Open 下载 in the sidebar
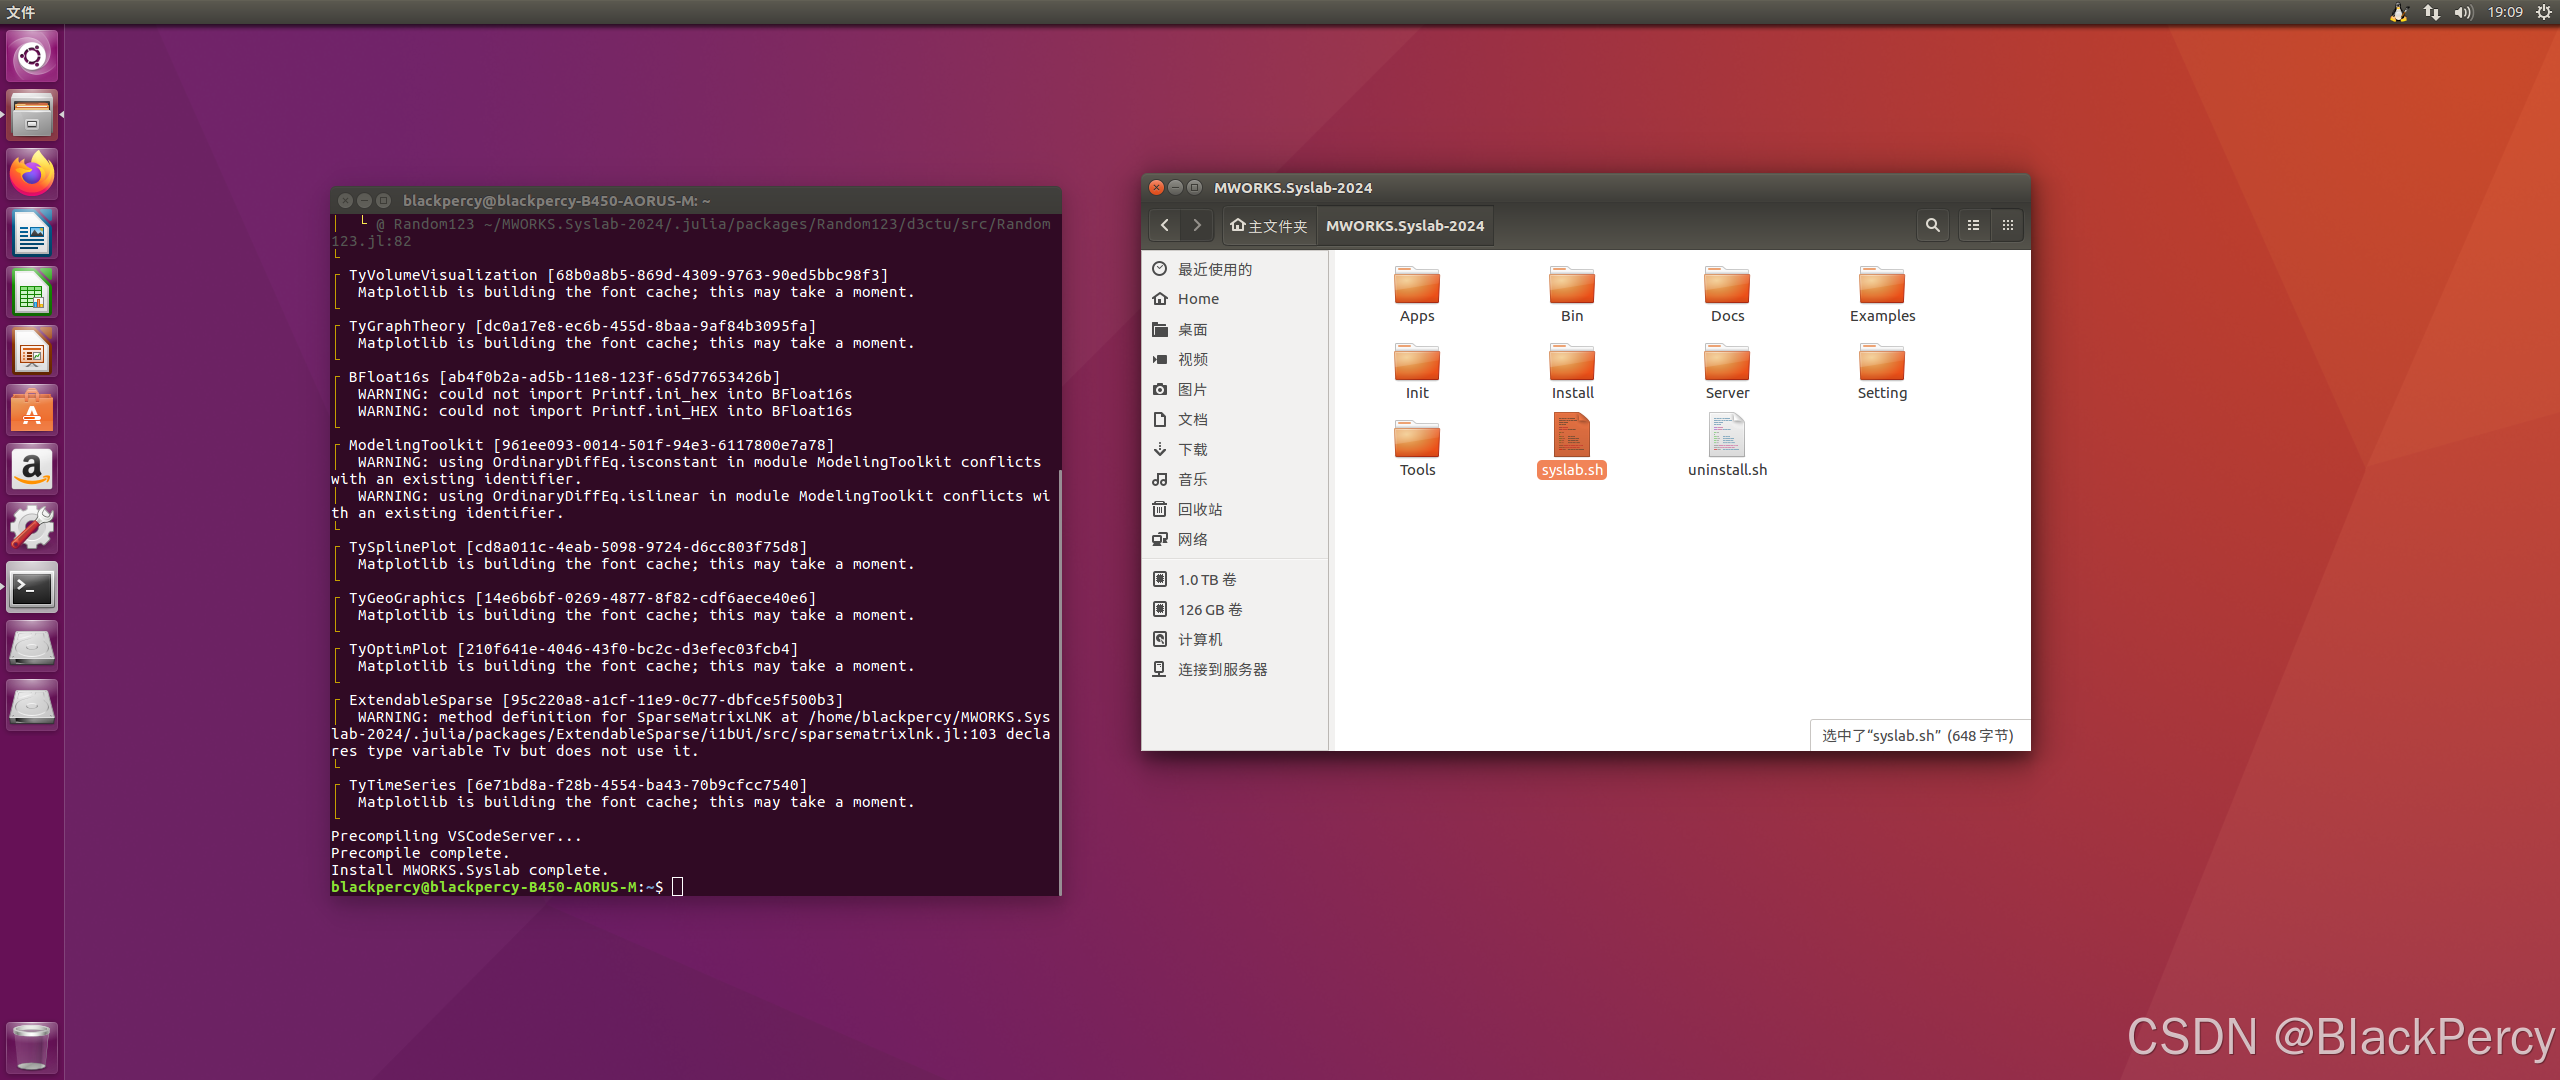Screen dimensions: 2560x1080 [1235, 449]
